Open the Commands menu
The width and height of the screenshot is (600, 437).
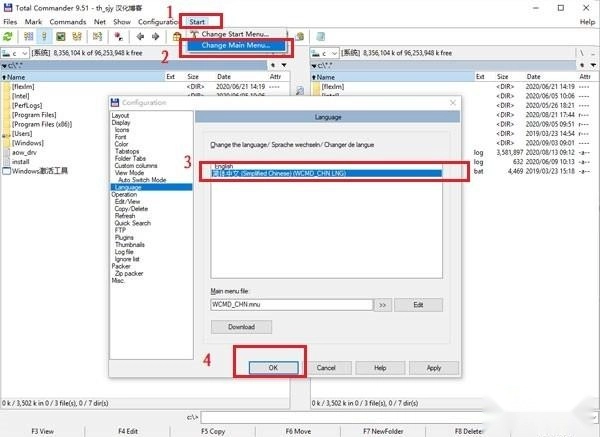pyautogui.click(x=68, y=21)
